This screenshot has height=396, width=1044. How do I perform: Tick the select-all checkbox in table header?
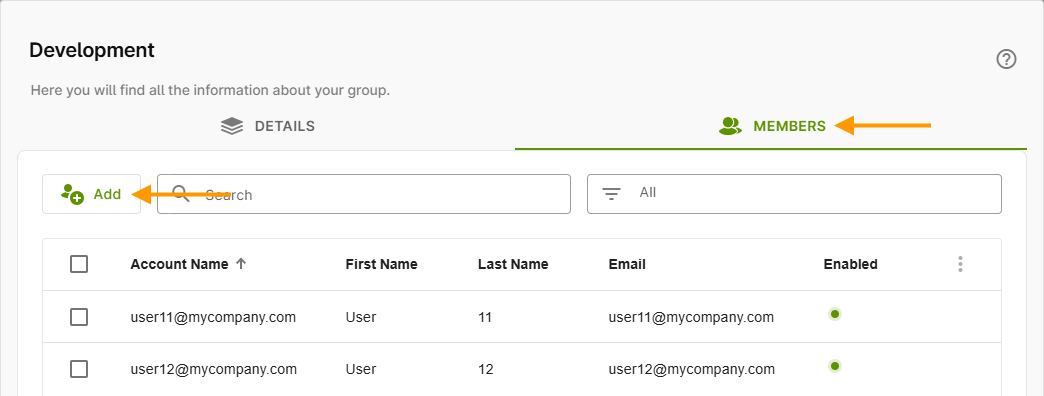coord(79,264)
